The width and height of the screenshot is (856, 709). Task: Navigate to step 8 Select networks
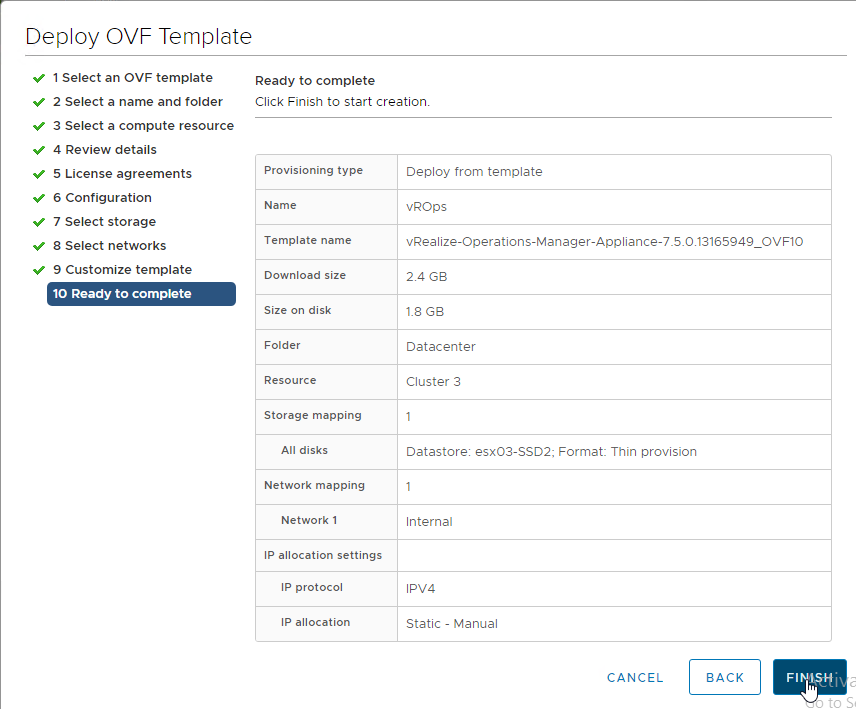(x=109, y=246)
